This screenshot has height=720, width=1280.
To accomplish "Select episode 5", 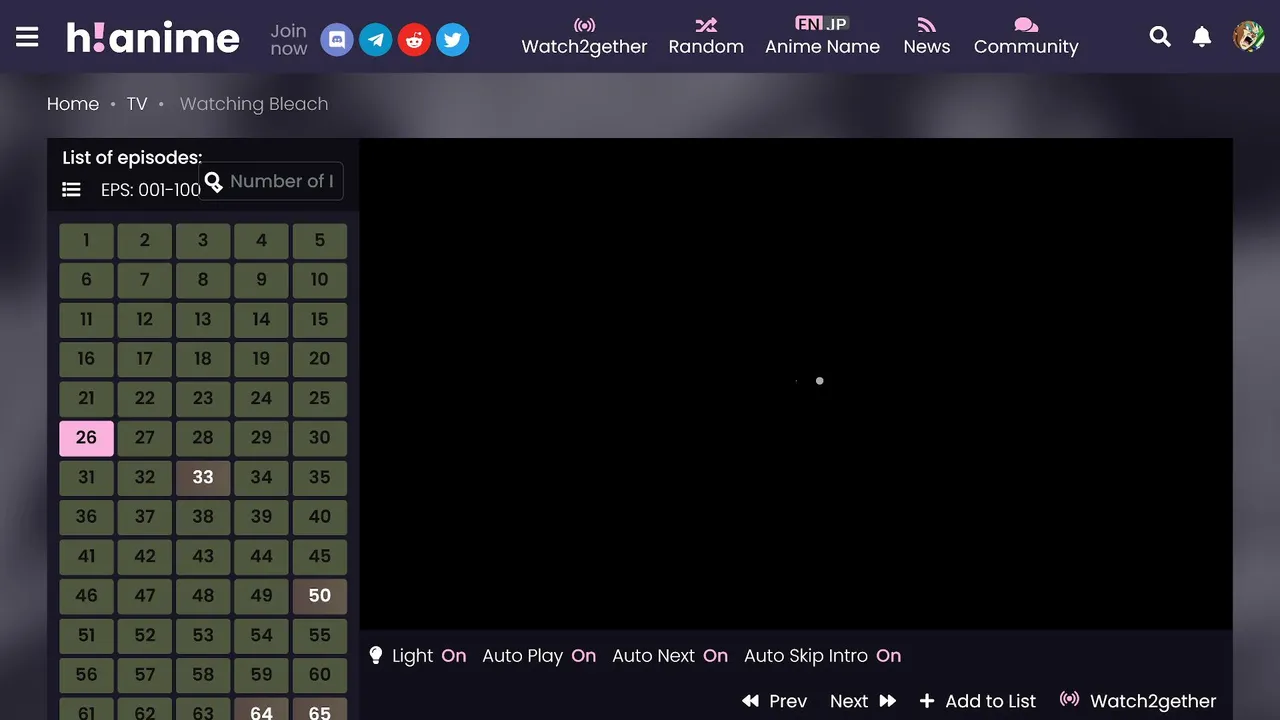I will point(320,240).
